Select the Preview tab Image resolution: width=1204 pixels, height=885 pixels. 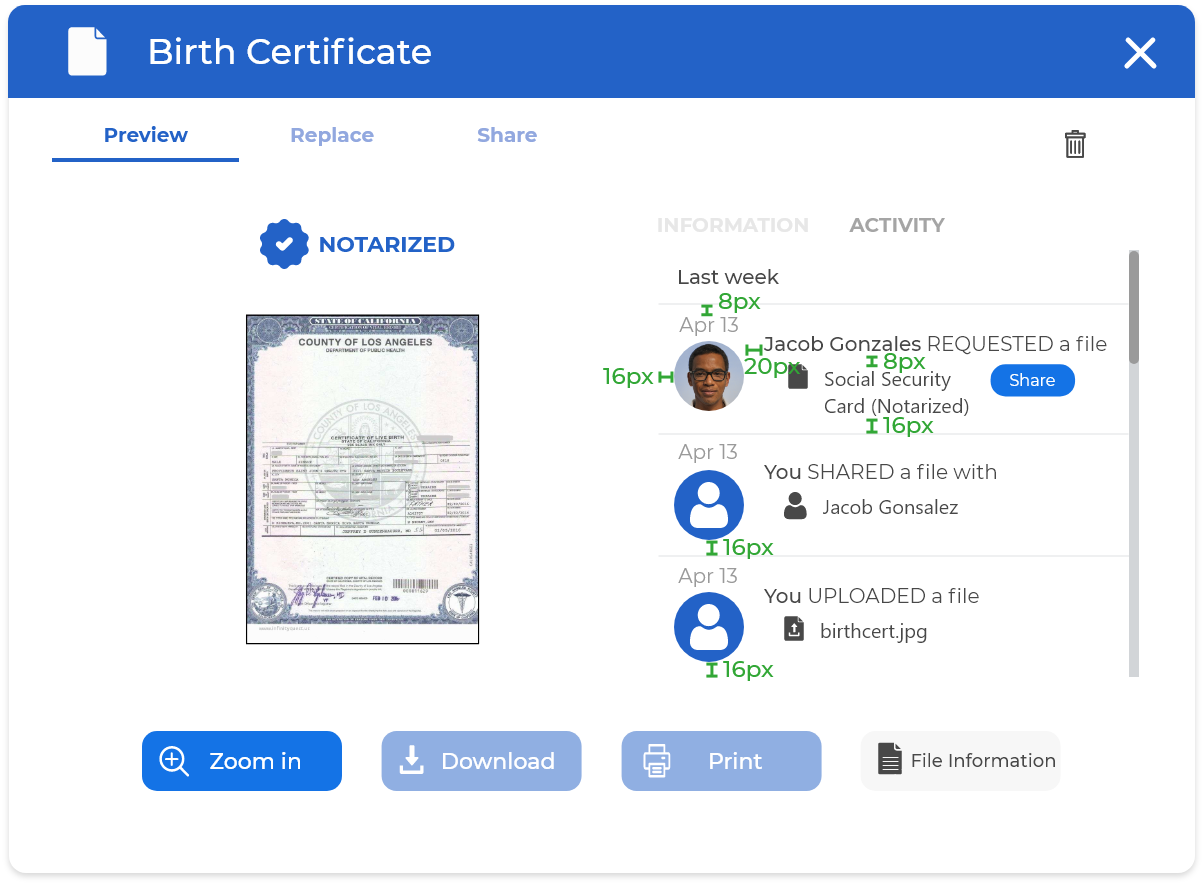(146, 135)
